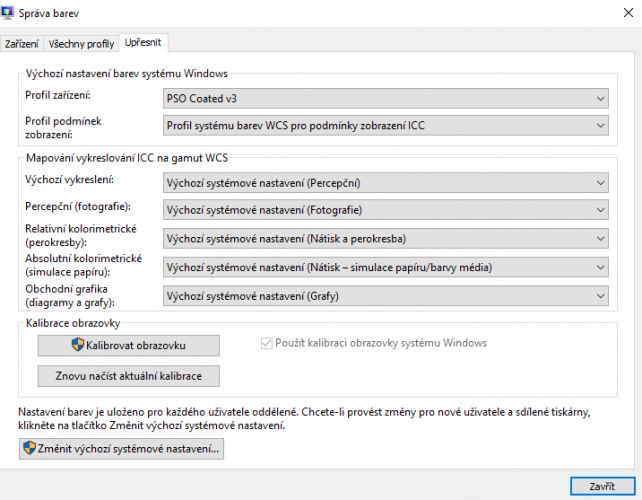
Task: Switch to the Všechny profily tab
Action: pos(81,43)
